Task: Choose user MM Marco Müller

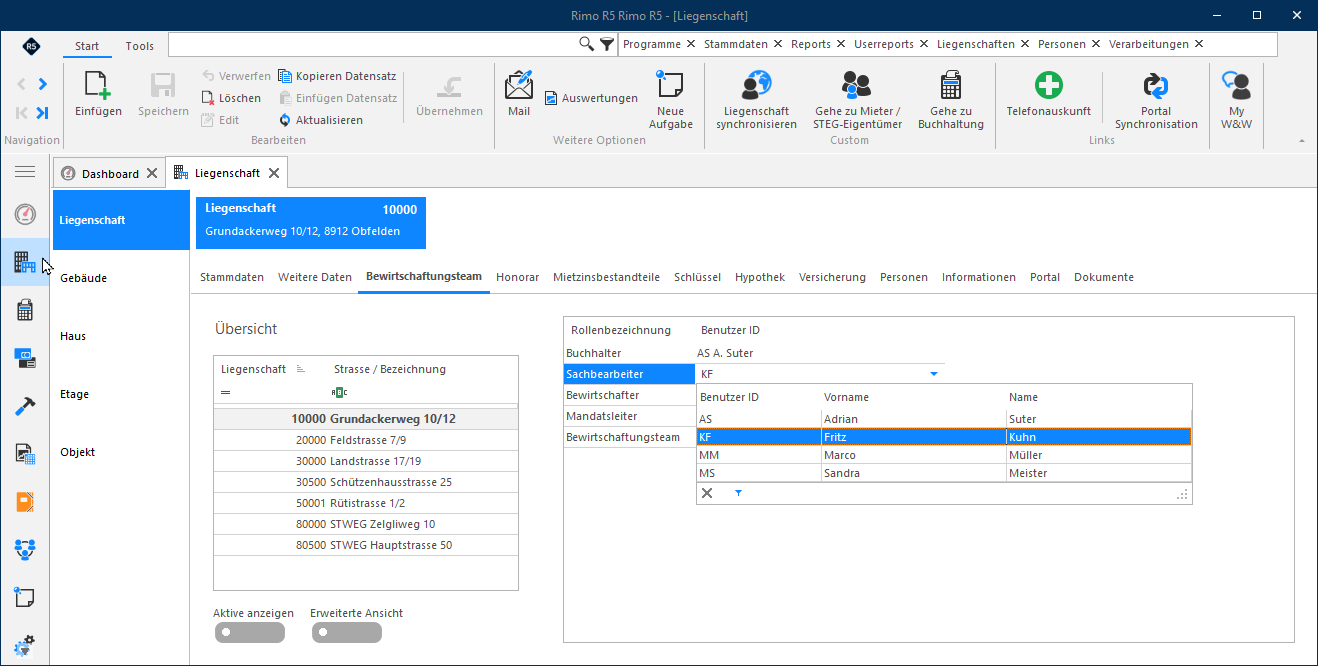Action: [944, 455]
